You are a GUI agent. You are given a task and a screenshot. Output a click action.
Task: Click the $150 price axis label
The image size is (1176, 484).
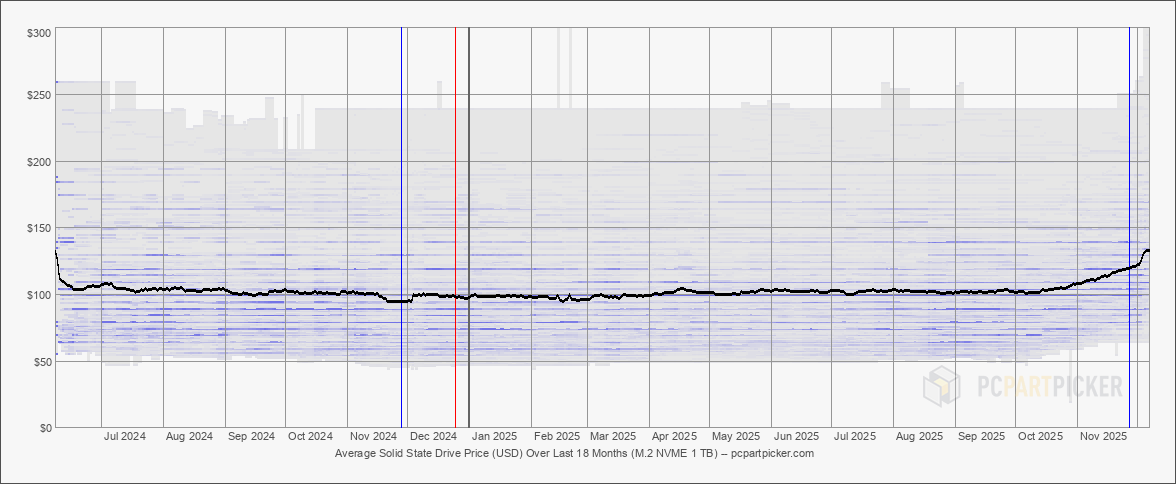39,228
